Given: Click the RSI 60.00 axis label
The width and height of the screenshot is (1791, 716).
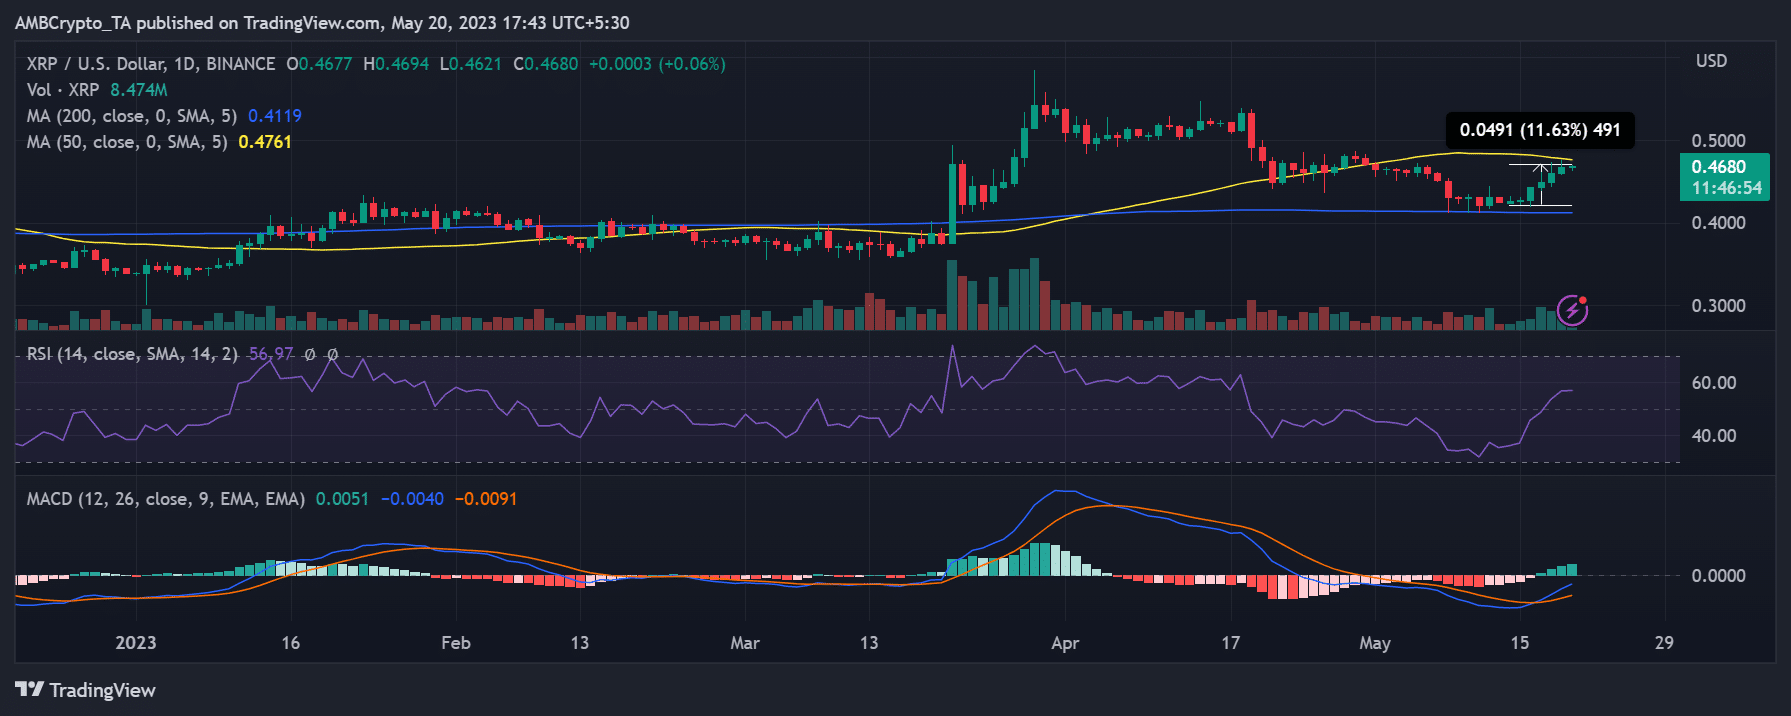Looking at the screenshot, I should [x=1713, y=383].
